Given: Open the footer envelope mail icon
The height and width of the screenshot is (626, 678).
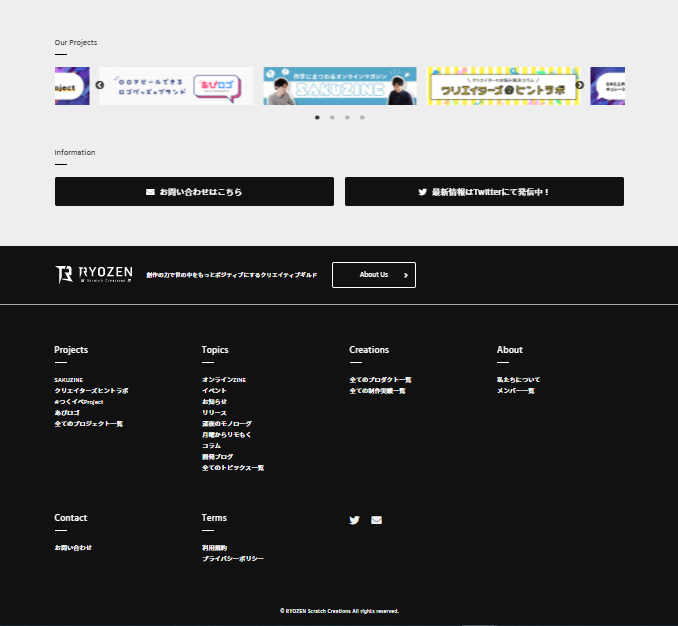Looking at the screenshot, I should [x=376, y=520].
